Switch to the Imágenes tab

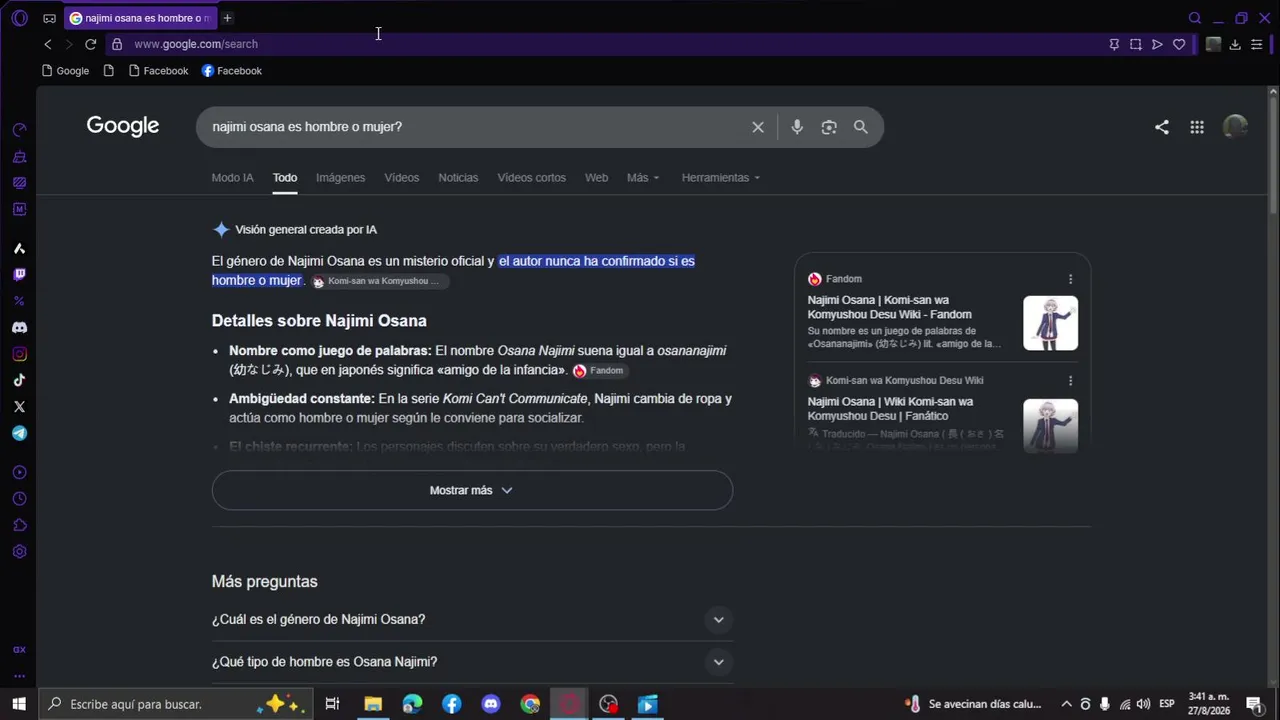pos(340,178)
